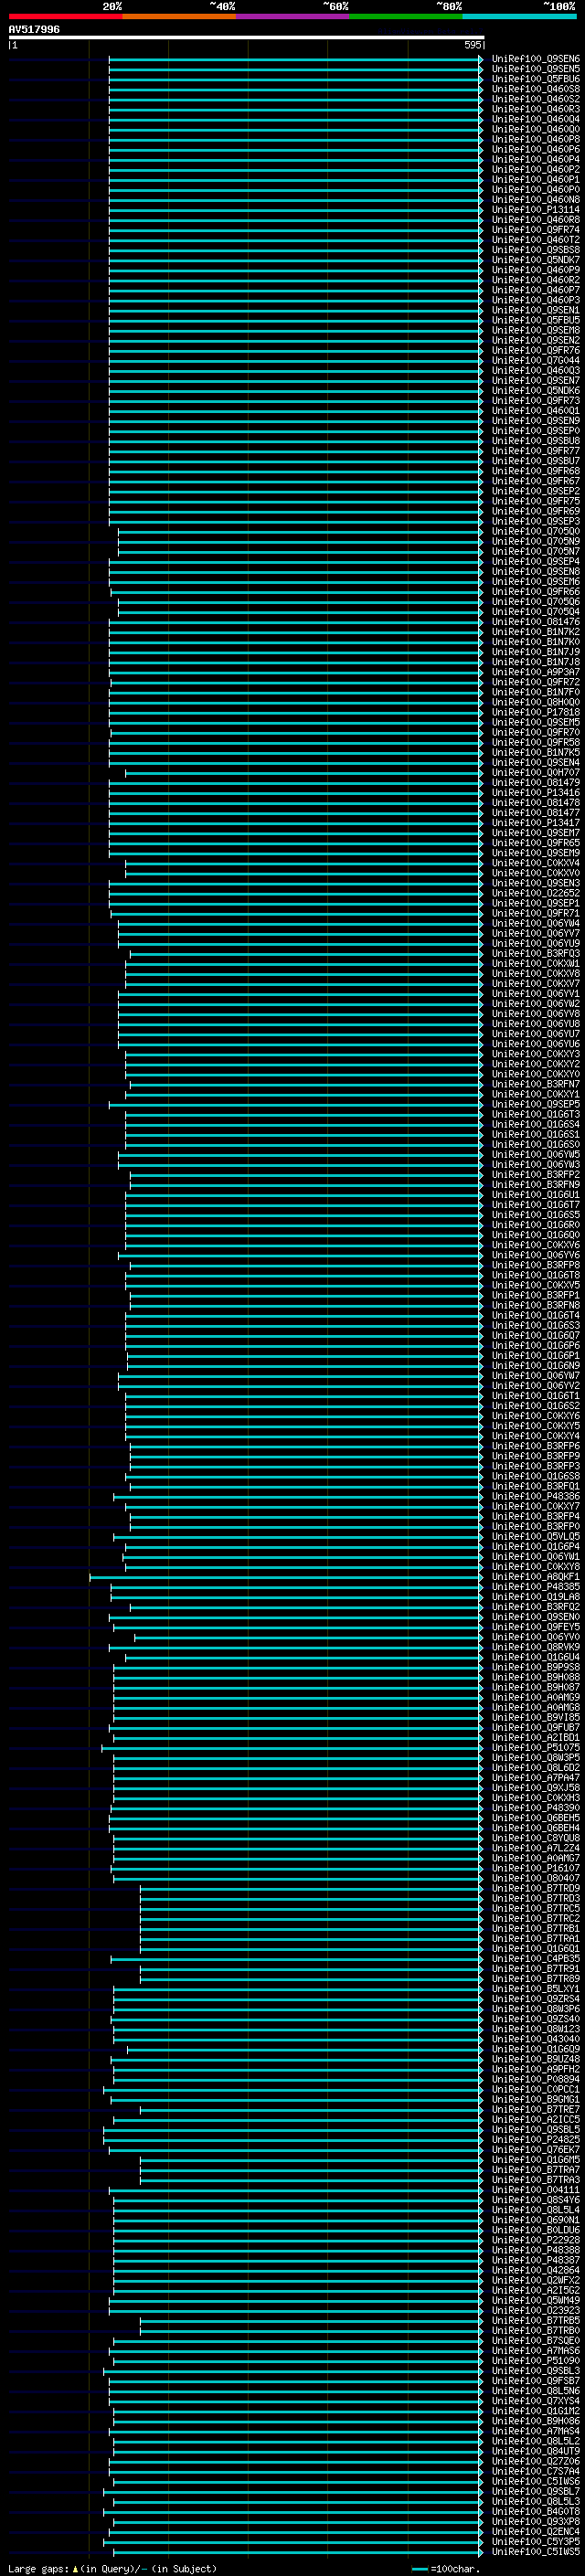Select label UniRef100_B3RFP8
Screen dimensions: 585x2576
pyautogui.click(x=536, y=1266)
